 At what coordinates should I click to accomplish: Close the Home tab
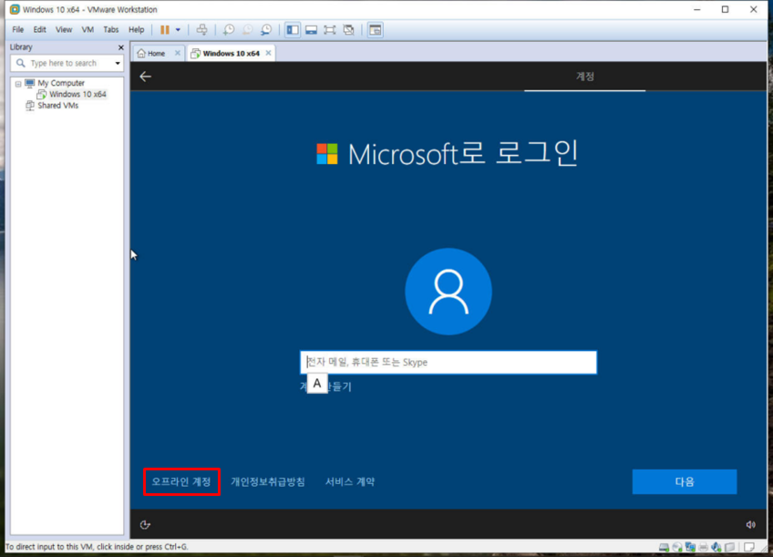(x=177, y=53)
